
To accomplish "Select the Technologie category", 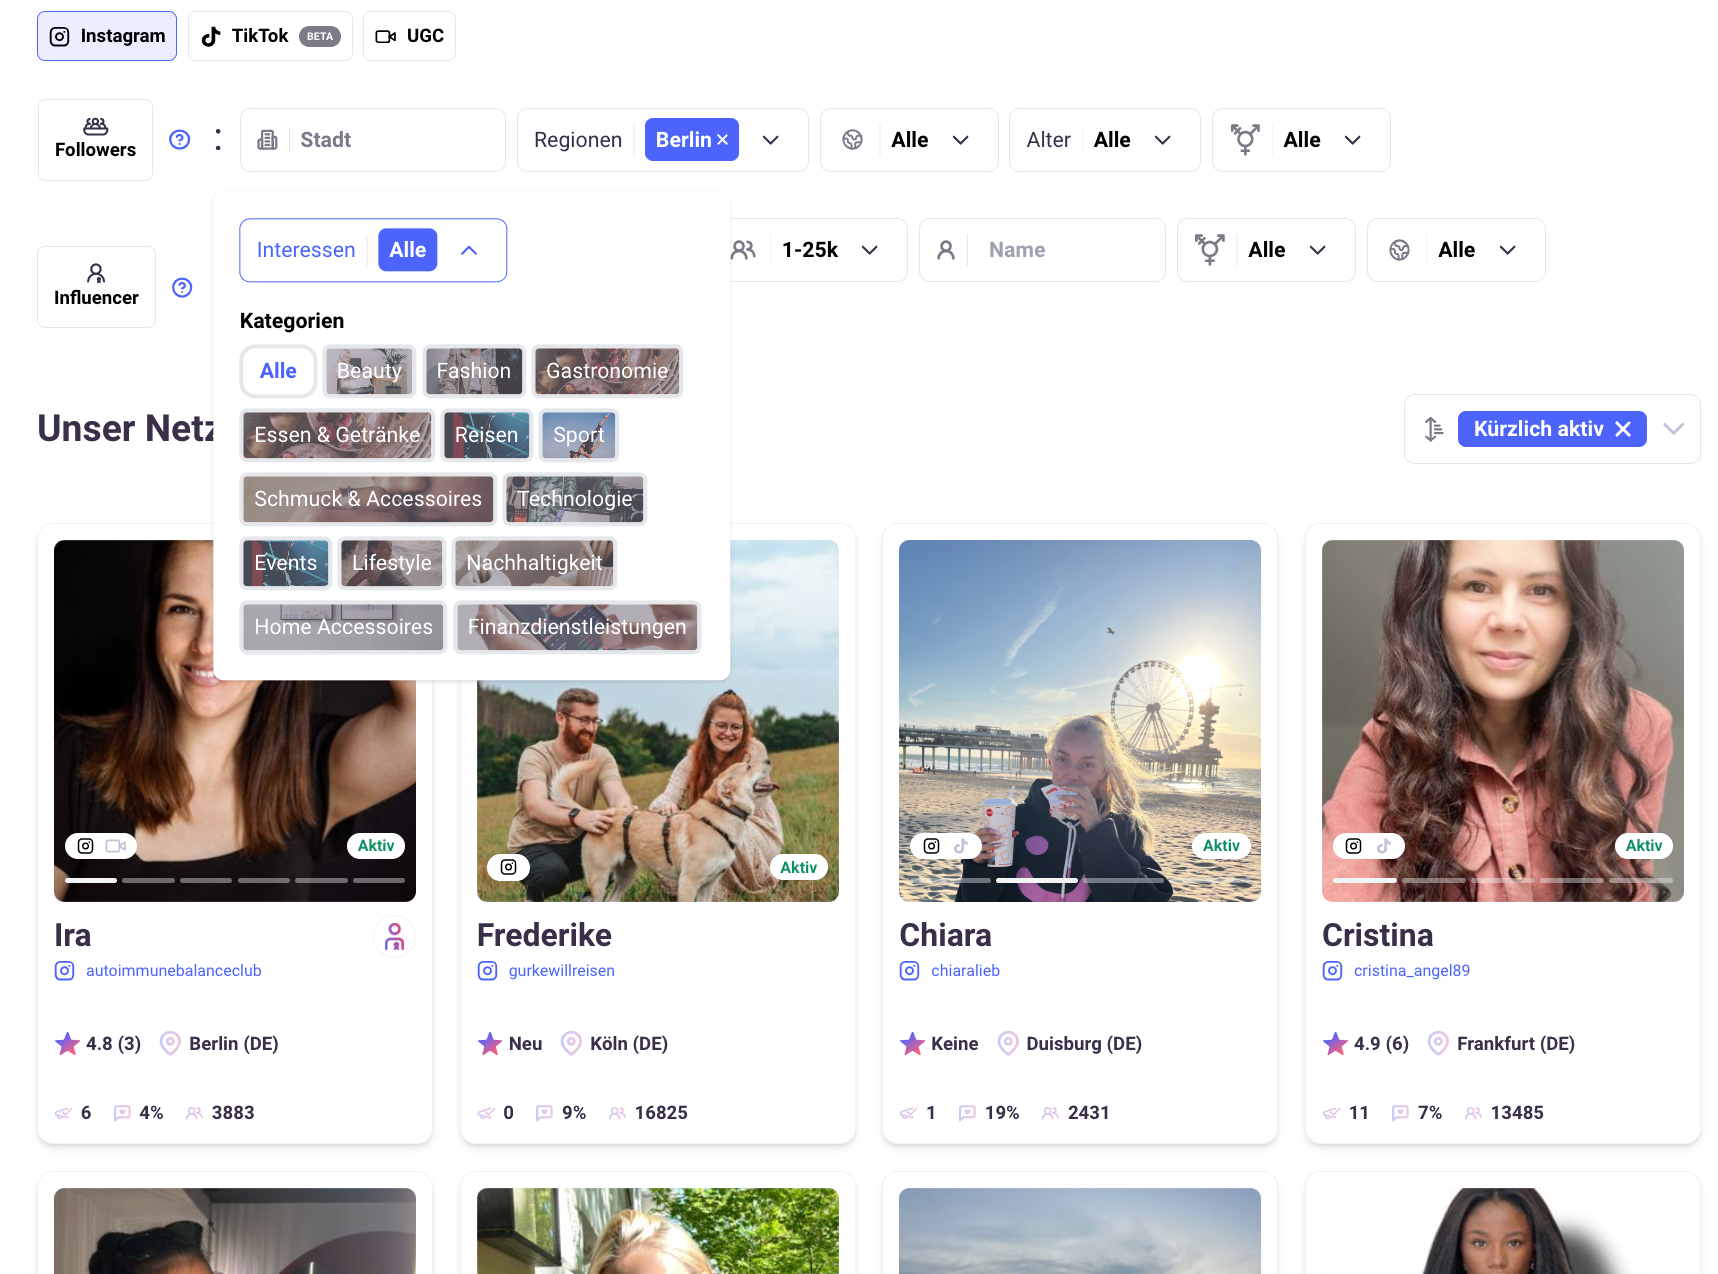I will 575,499.
